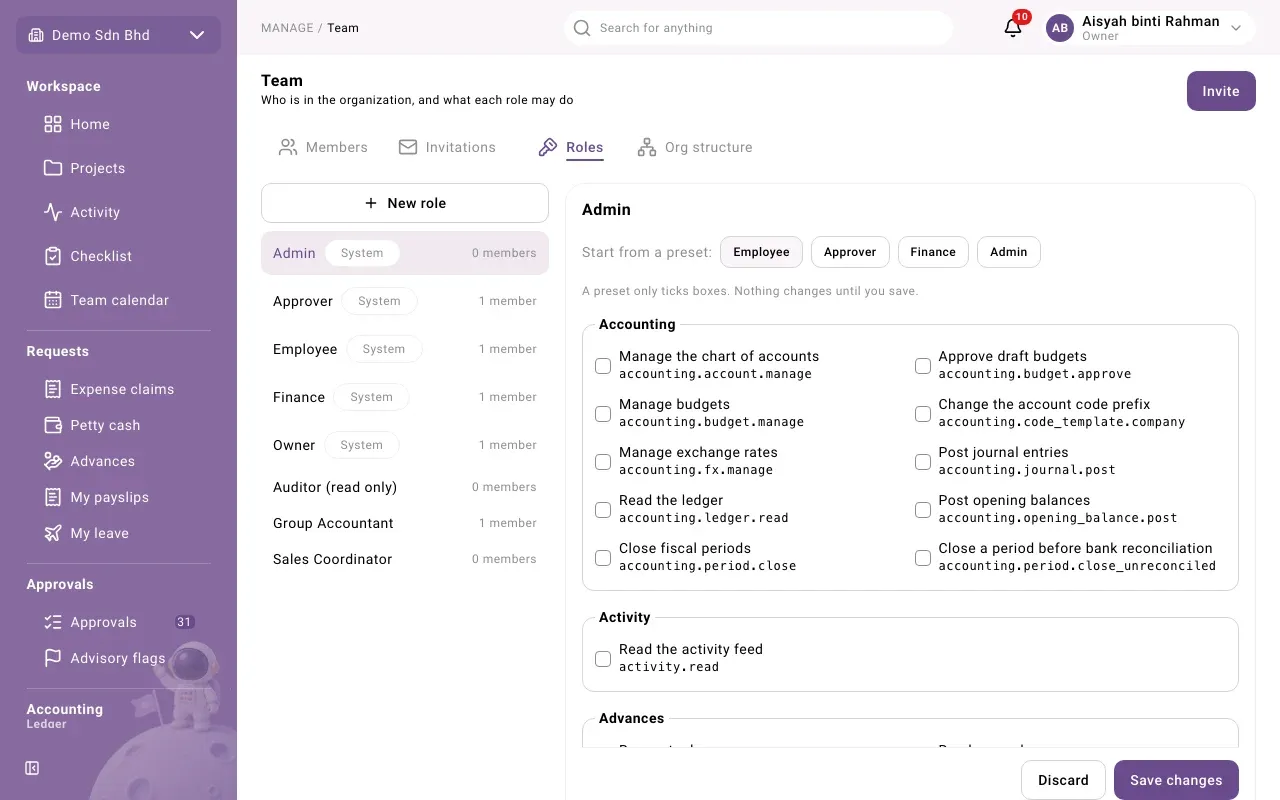
Task: Toggle Close fiscal periods checkbox
Action: [603, 558]
